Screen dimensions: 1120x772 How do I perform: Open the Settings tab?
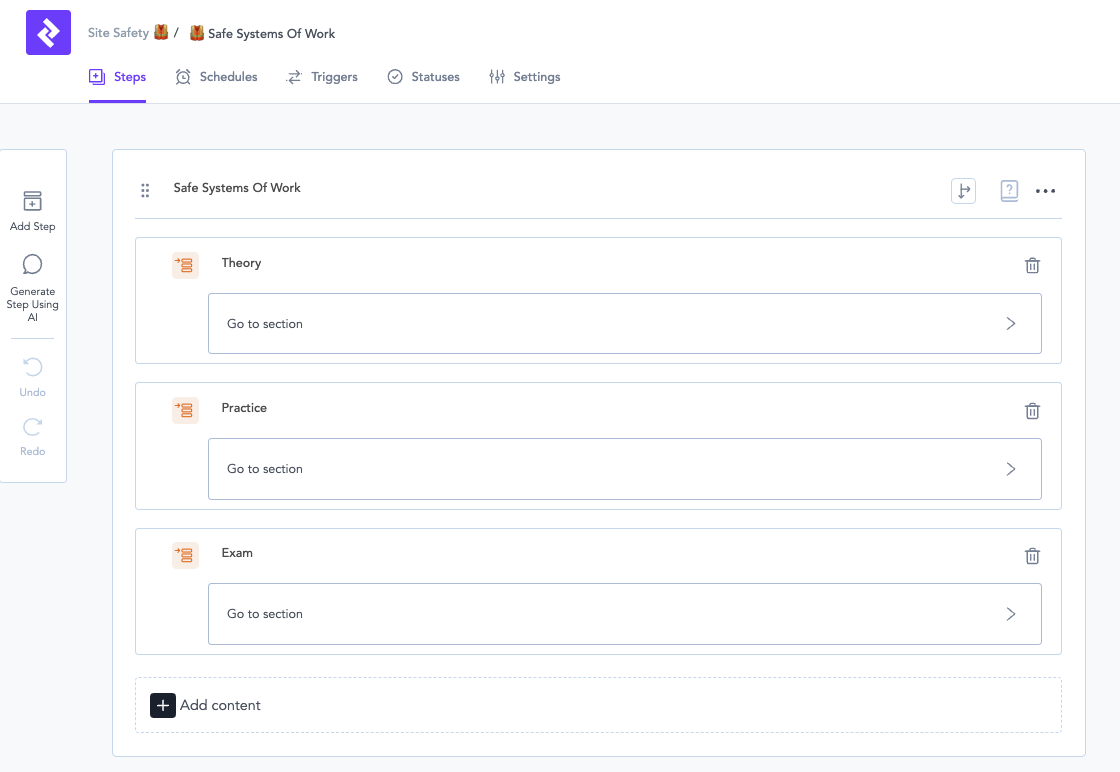click(524, 77)
